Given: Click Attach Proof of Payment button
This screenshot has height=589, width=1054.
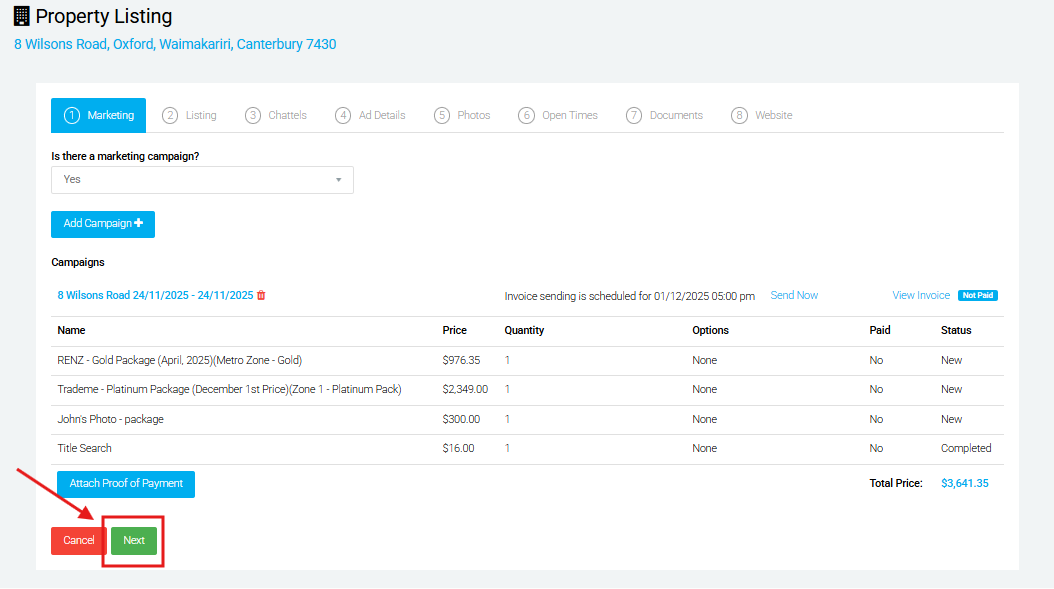Looking at the screenshot, I should pos(126,484).
